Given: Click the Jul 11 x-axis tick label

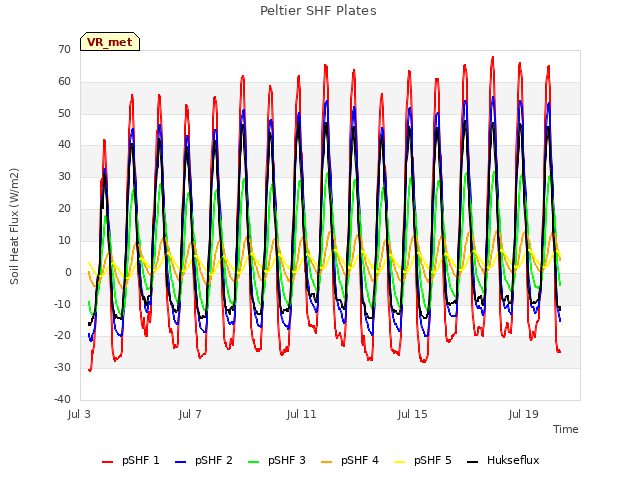Looking at the screenshot, I should coord(301,414).
